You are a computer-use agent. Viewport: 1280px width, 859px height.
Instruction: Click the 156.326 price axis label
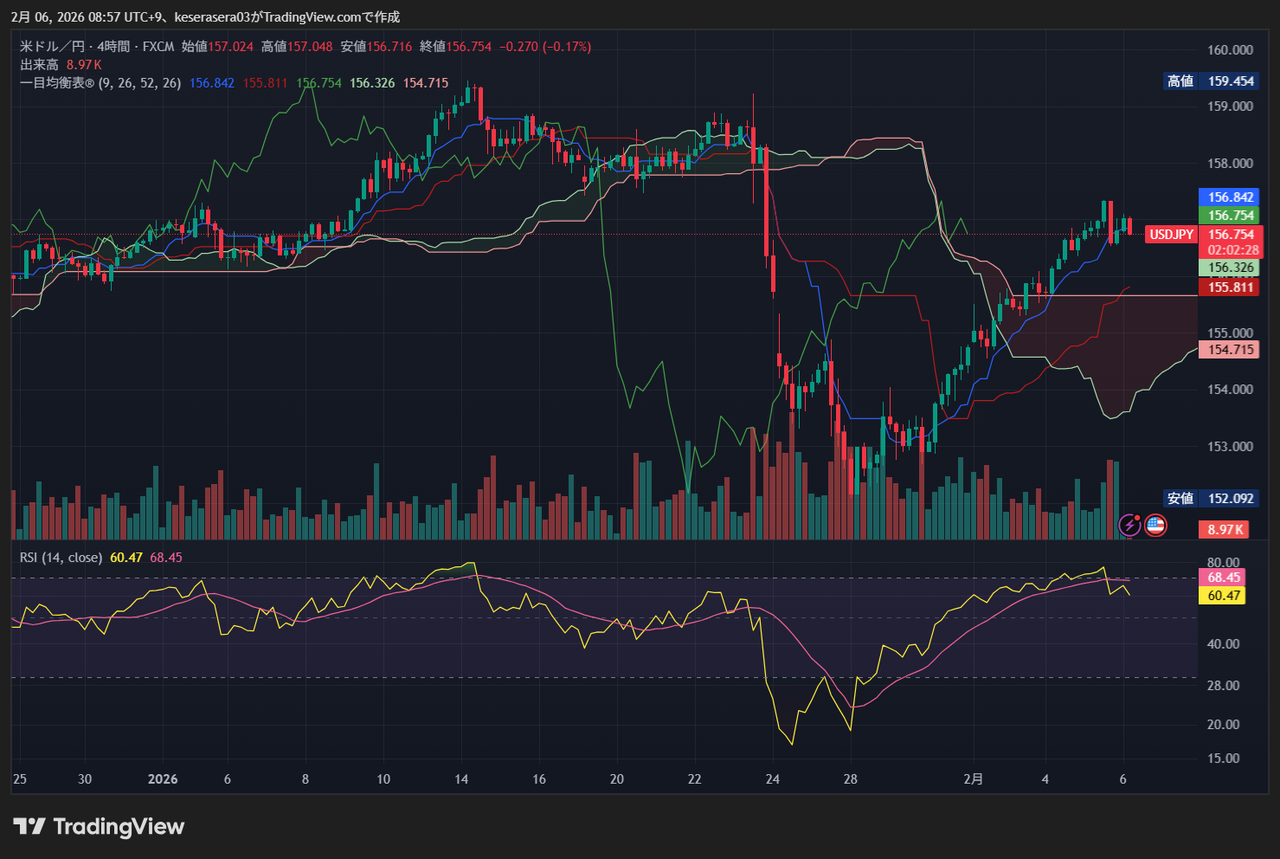pyautogui.click(x=1228, y=268)
